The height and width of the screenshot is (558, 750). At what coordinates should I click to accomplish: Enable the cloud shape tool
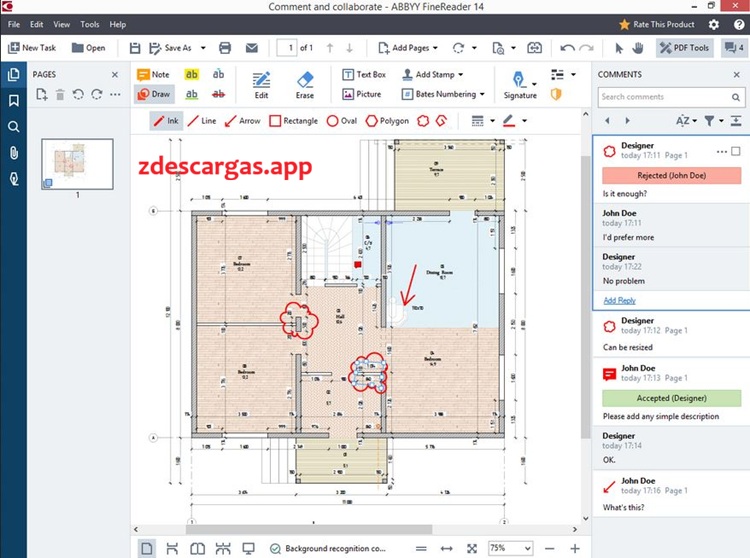click(x=423, y=121)
